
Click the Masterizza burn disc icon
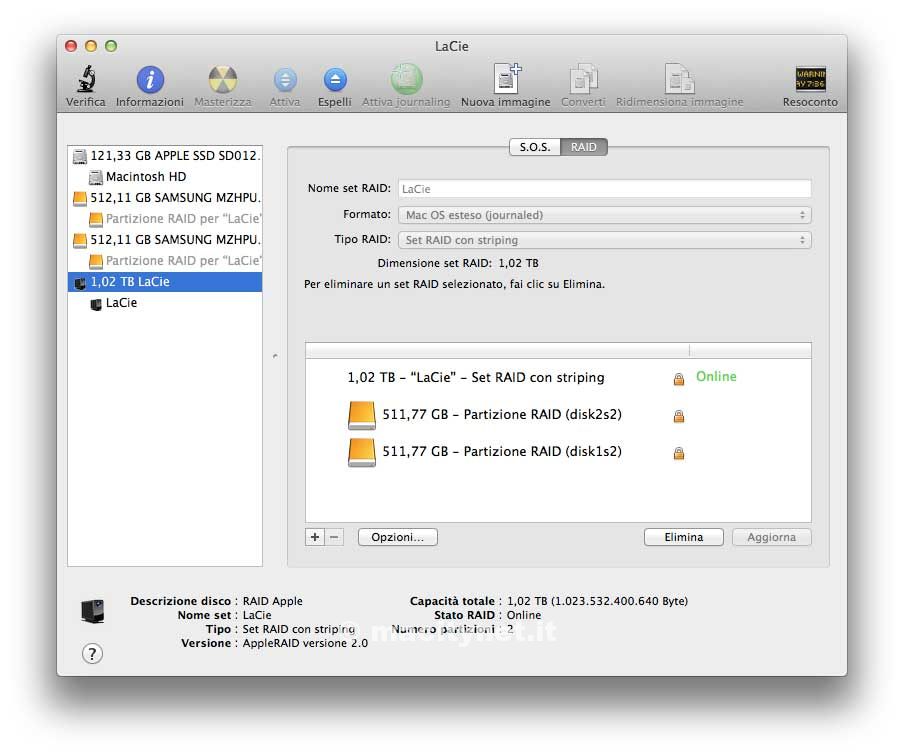[222, 81]
